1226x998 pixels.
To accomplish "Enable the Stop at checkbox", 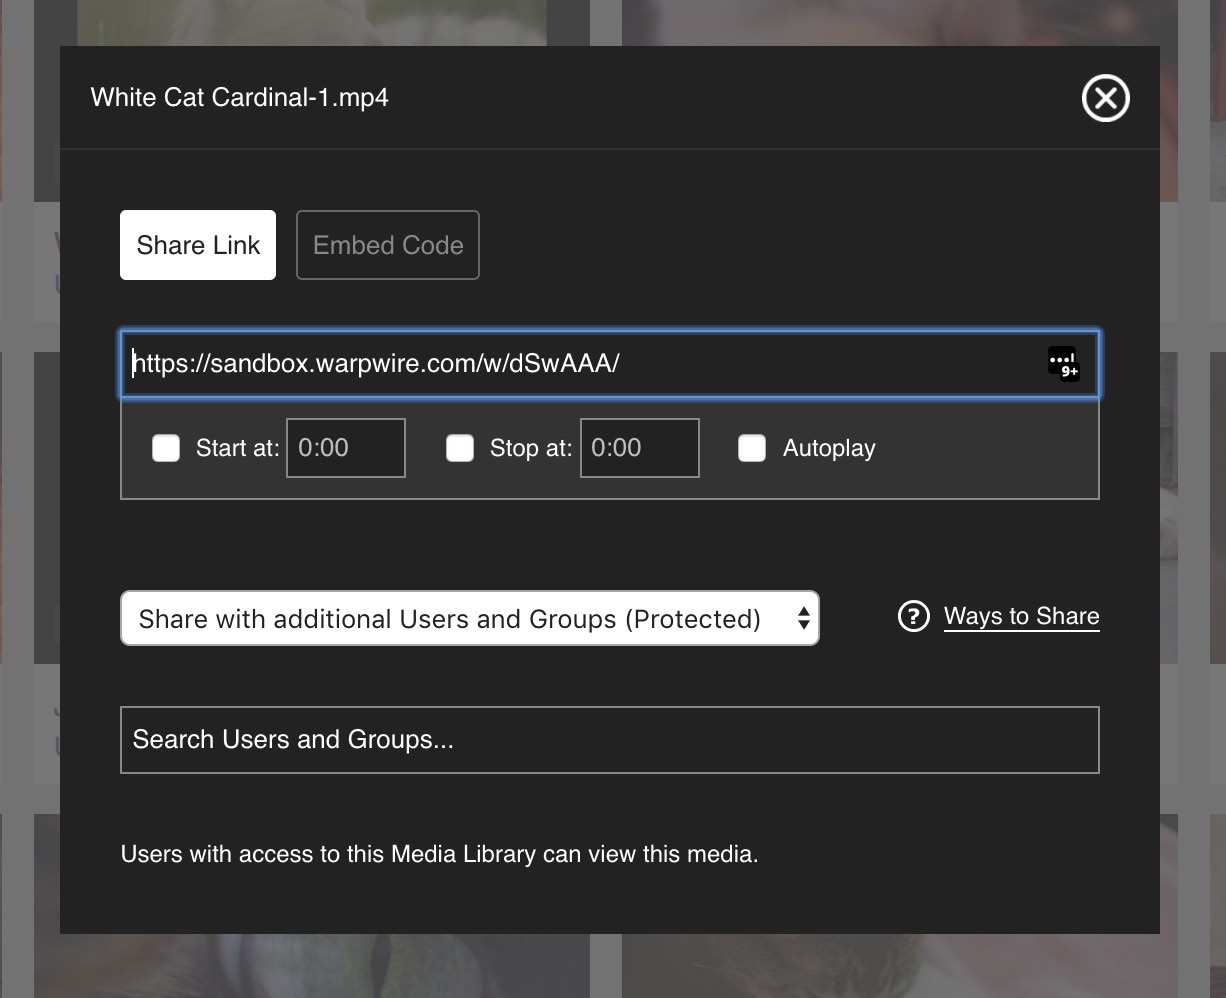I will [x=460, y=448].
